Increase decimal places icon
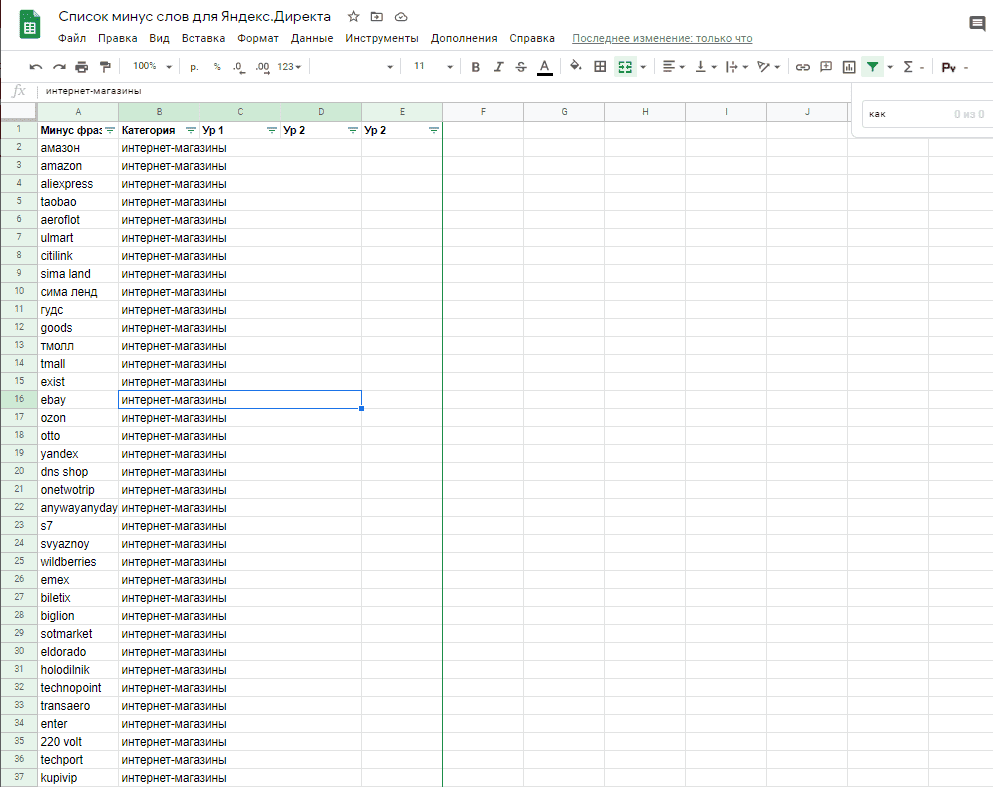The image size is (993, 787). point(262,66)
